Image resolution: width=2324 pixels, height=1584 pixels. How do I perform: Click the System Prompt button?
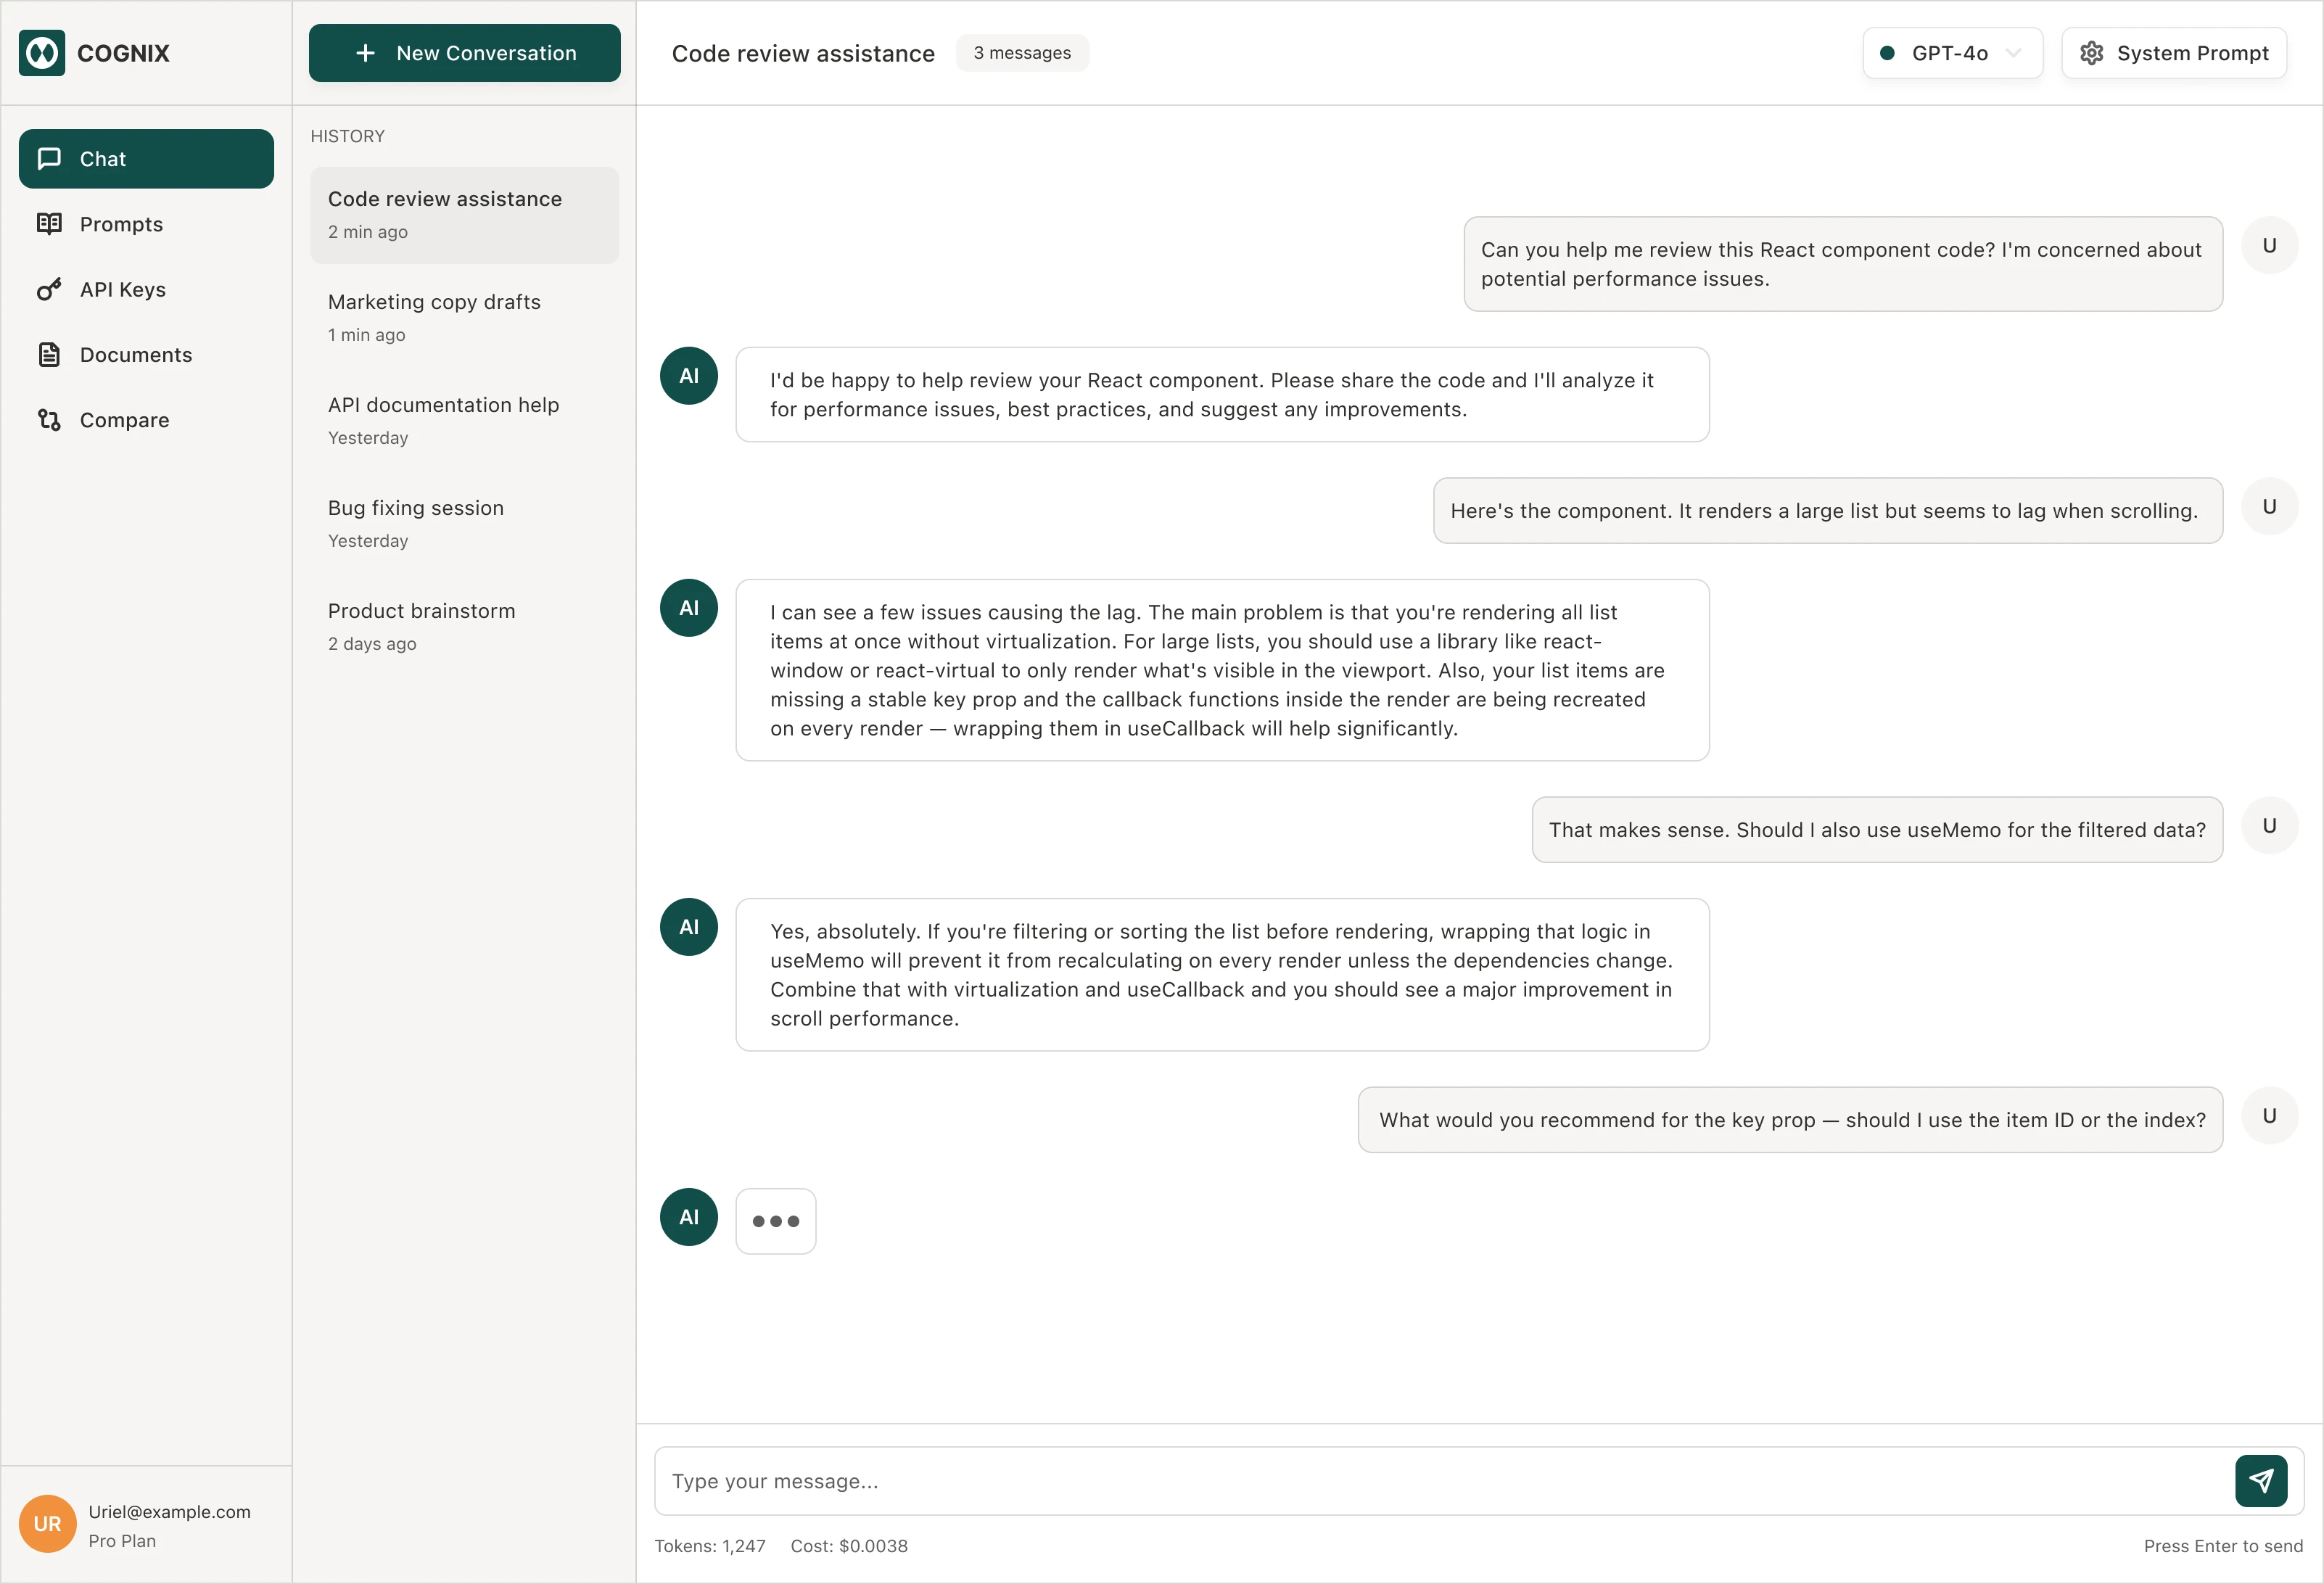(2174, 53)
